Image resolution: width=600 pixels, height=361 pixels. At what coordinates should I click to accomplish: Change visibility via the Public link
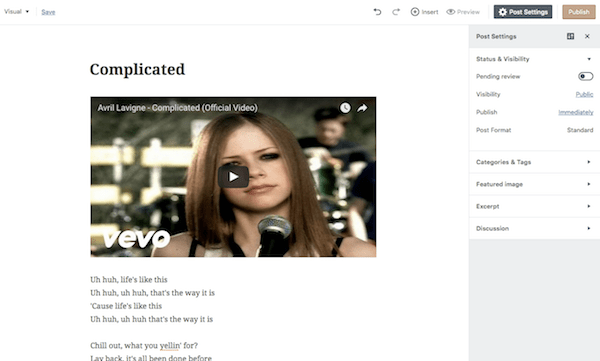(x=584, y=95)
